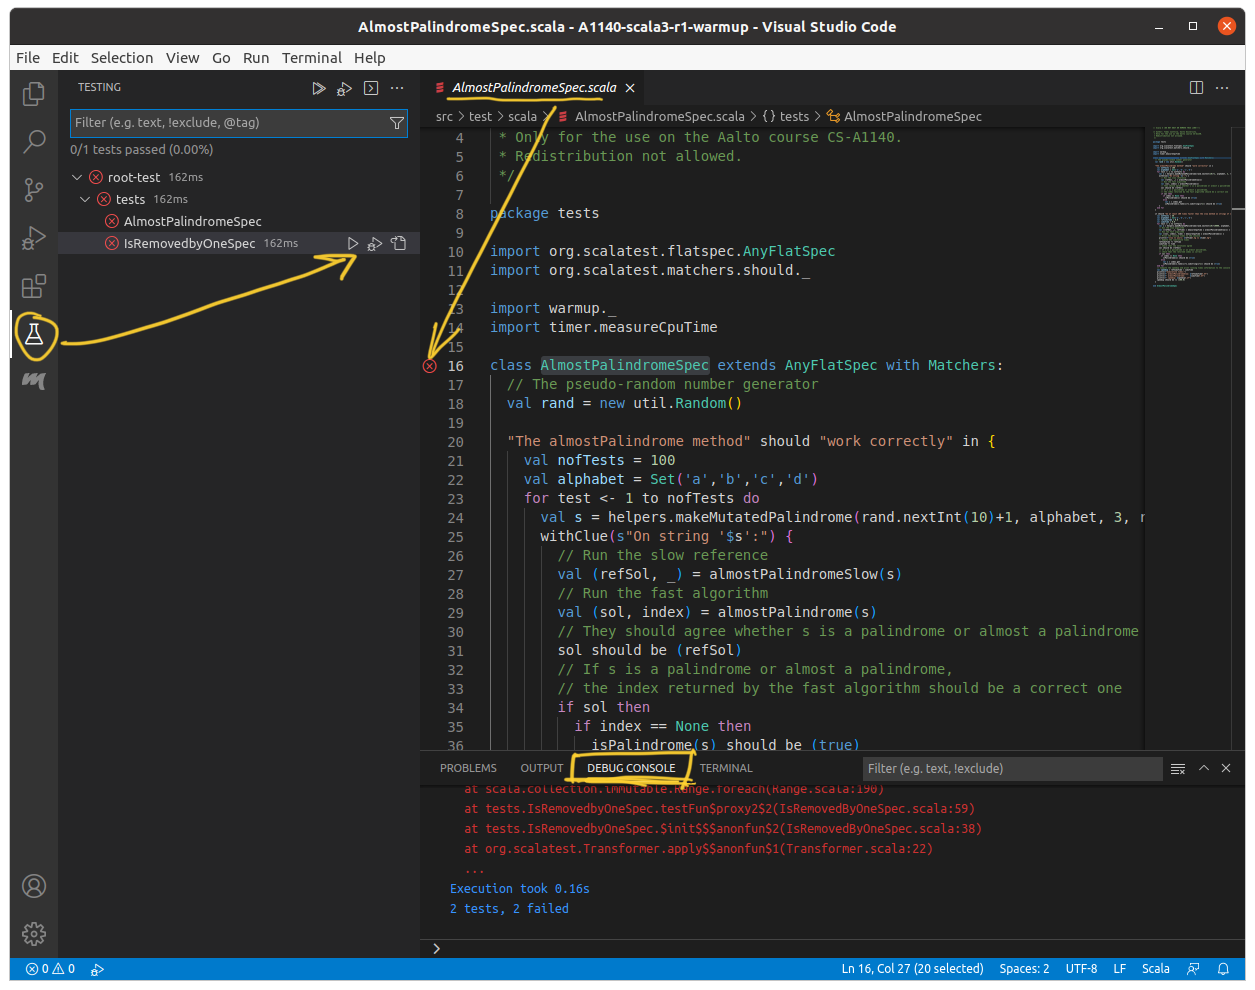1255x990 pixels.
Task: Open the Extensions view
Action: 34,287
